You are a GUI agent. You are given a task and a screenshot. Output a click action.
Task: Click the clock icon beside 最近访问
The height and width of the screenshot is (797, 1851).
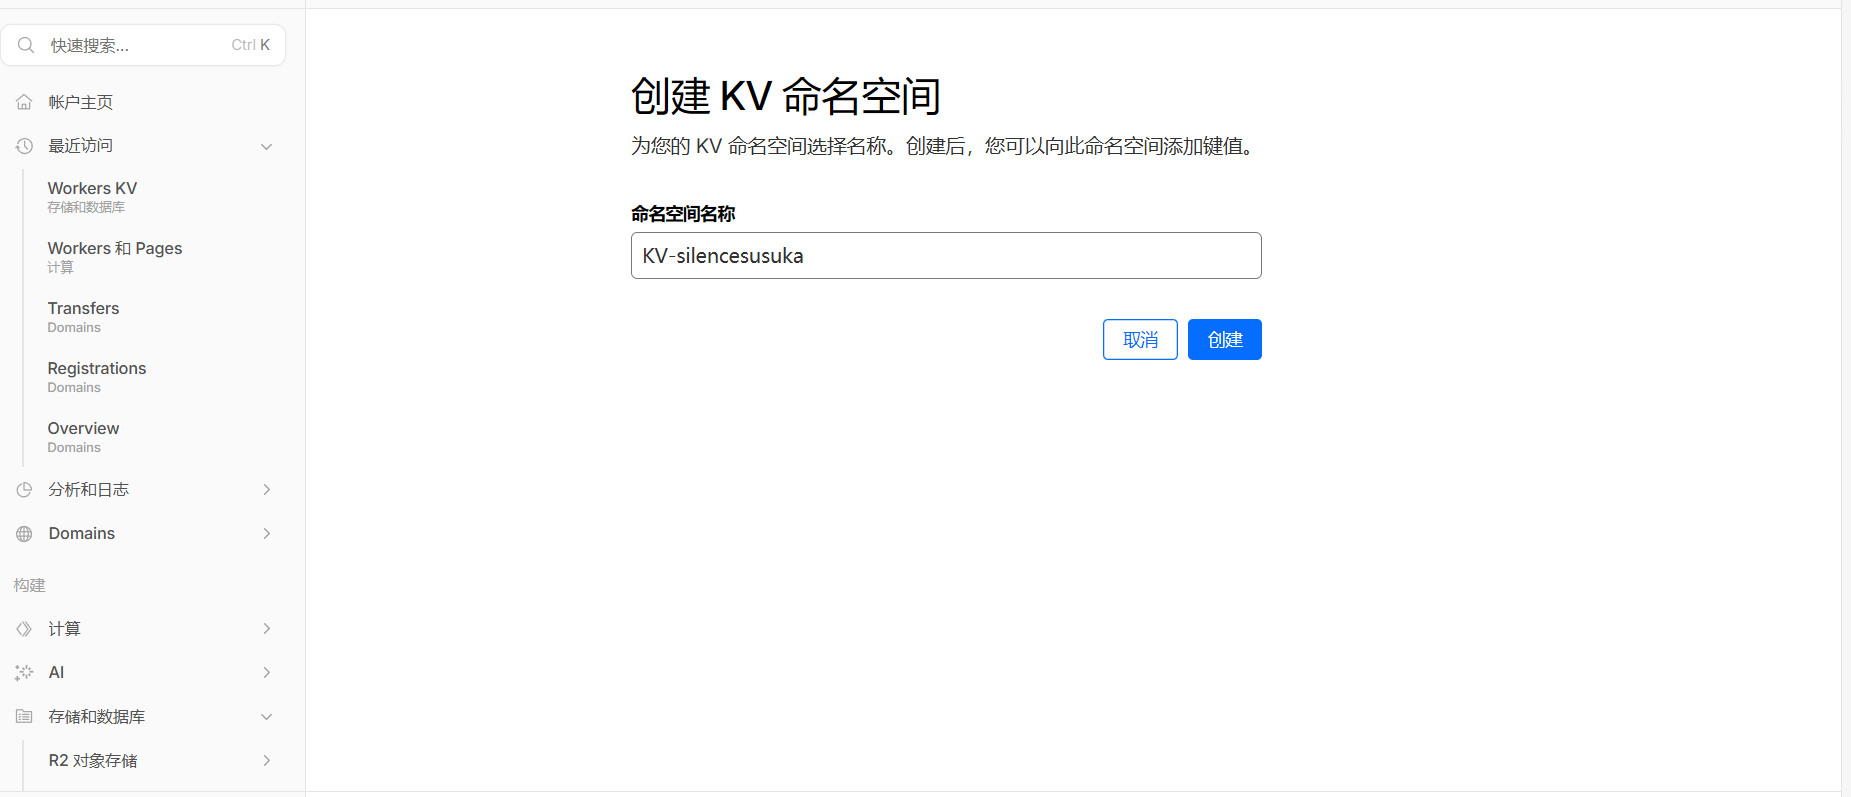click(x=24, y=146)
